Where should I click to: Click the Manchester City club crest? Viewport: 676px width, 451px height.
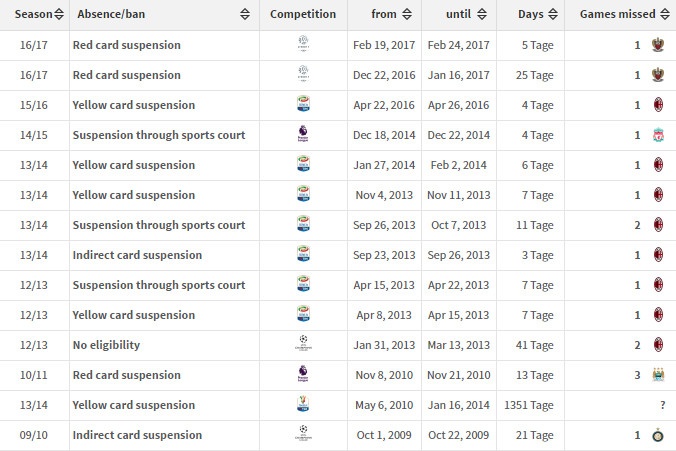657,375
